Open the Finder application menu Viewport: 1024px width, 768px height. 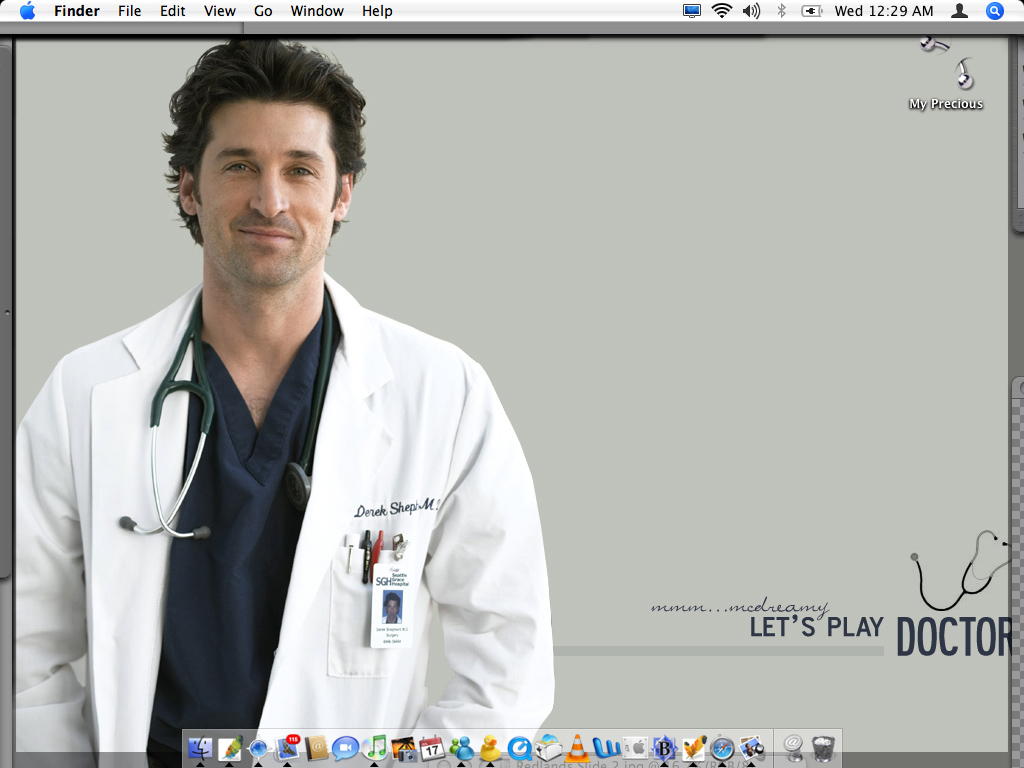(x=76, y=11)
